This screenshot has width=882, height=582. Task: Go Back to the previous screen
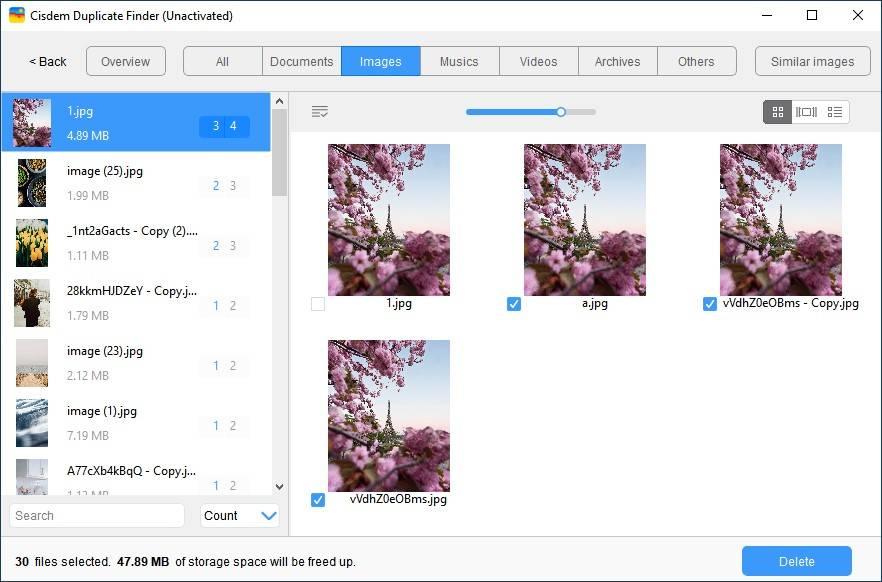point(48,61)
